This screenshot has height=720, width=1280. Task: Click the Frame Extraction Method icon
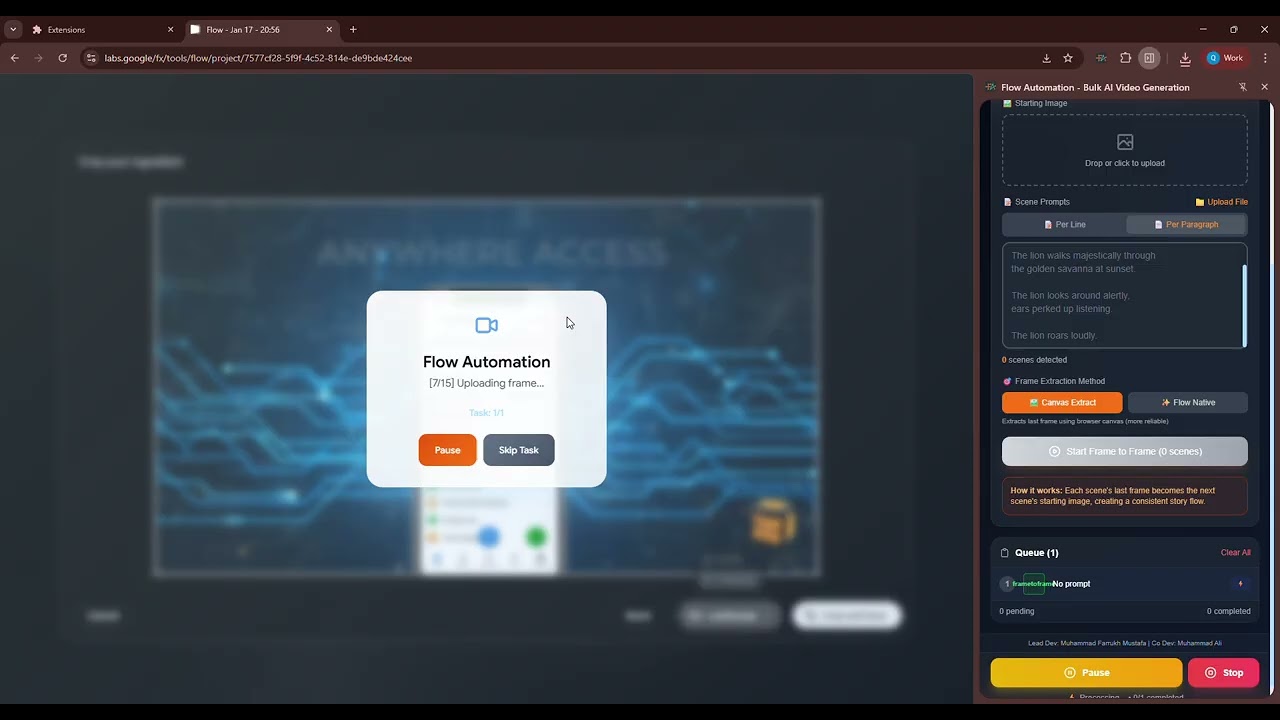point(1007,381)
